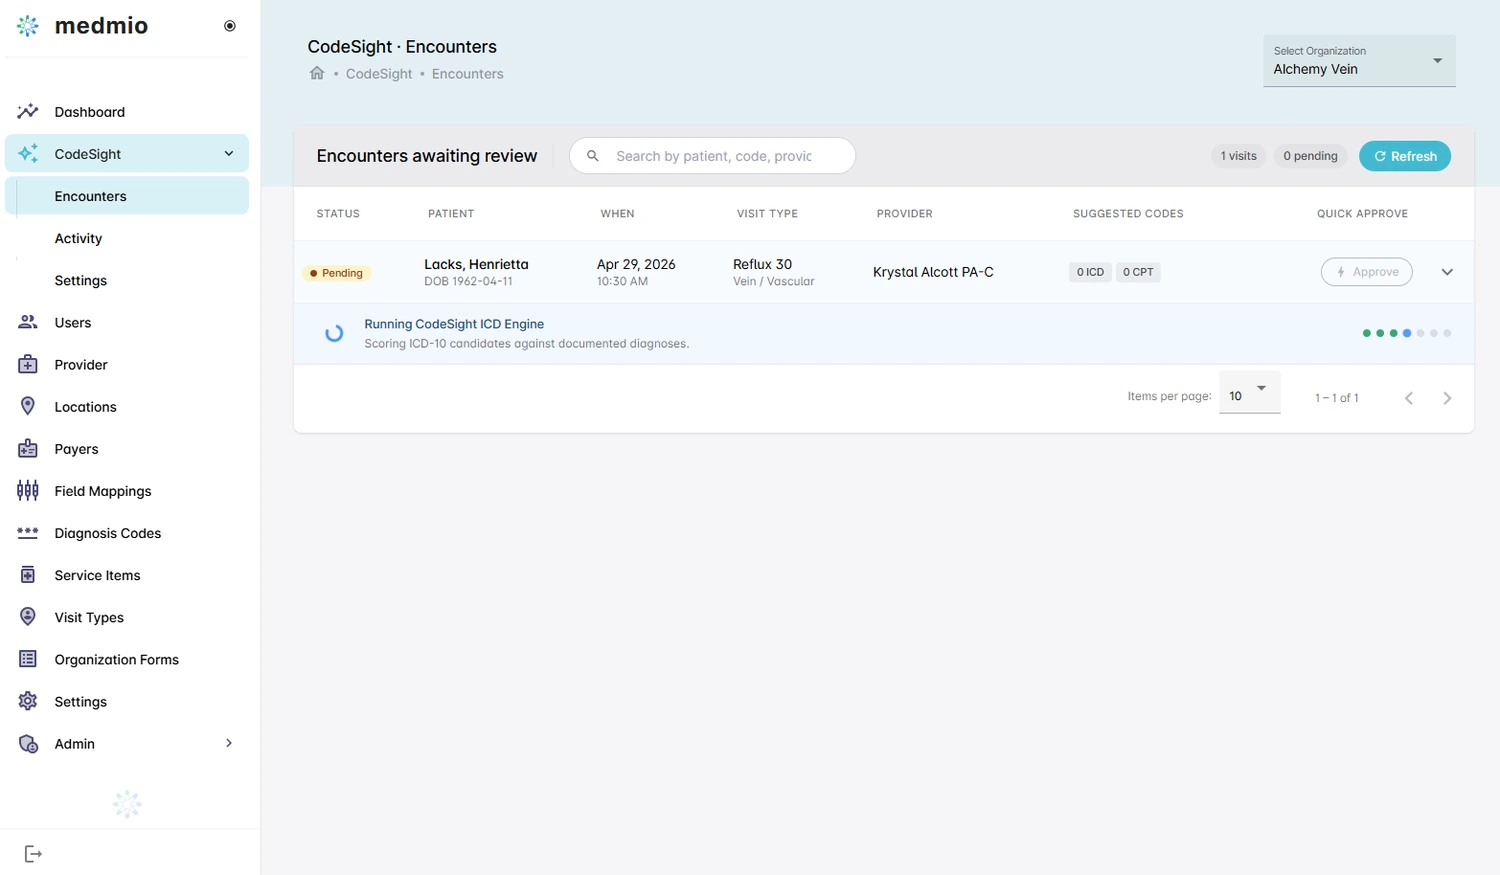Screen dimensions: 1500x875
Task: Click the Visit Types icon
Action: coord(28,616)
